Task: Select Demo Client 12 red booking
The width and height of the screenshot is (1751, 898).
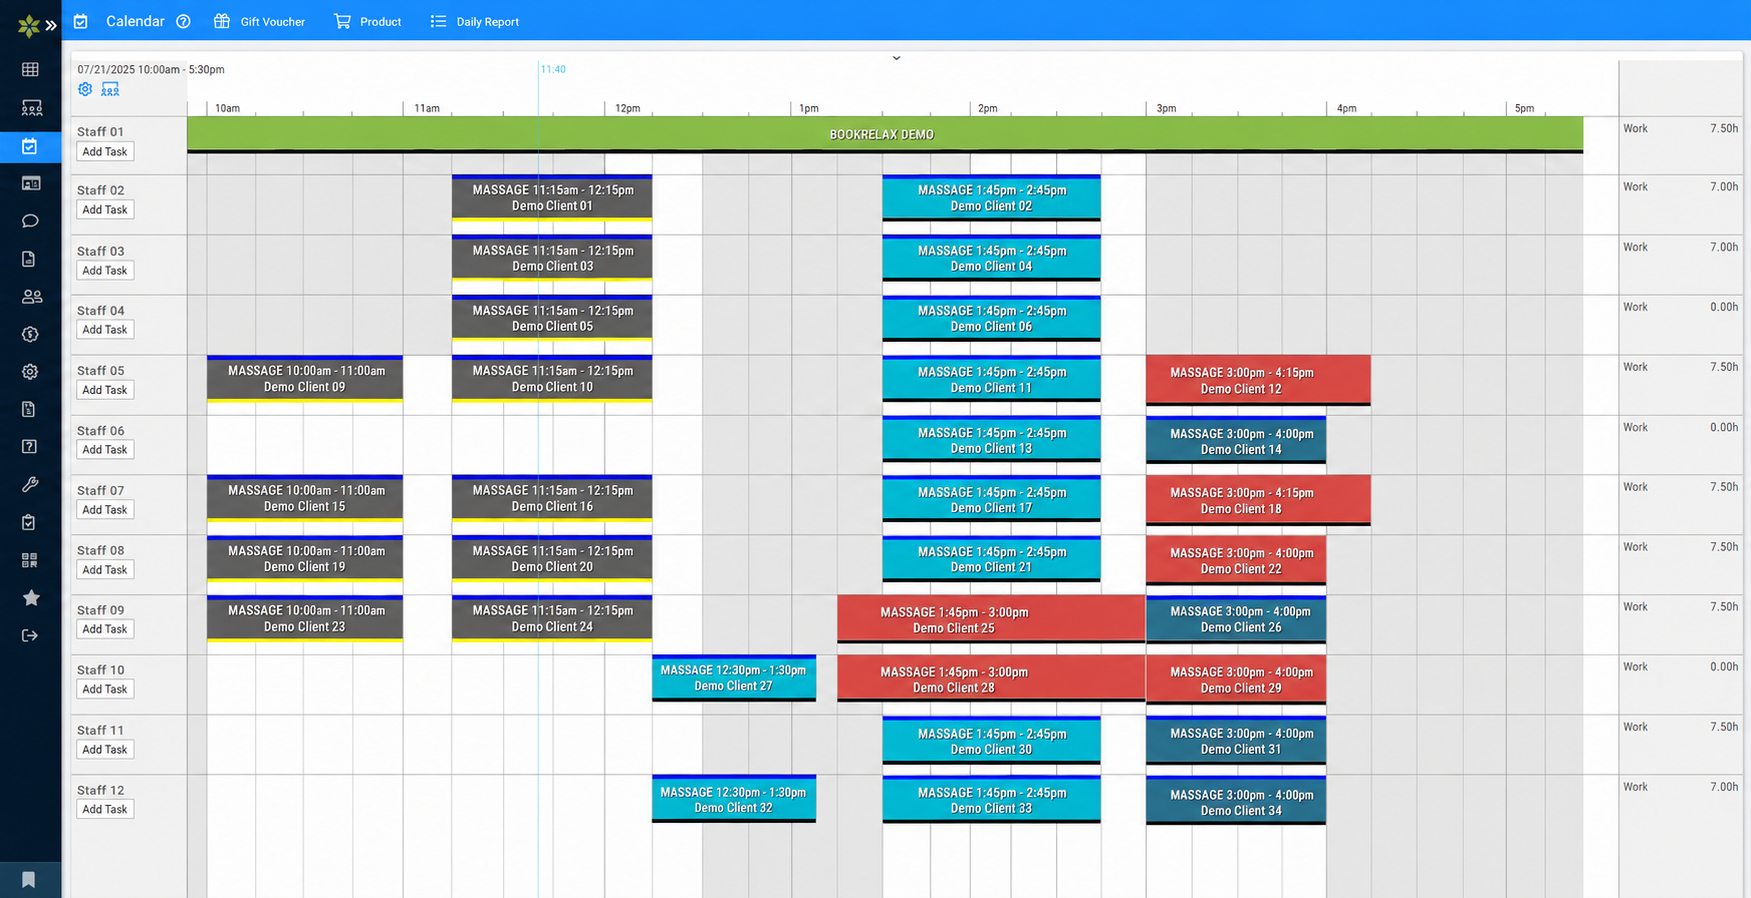Action: click(1258, 380)
